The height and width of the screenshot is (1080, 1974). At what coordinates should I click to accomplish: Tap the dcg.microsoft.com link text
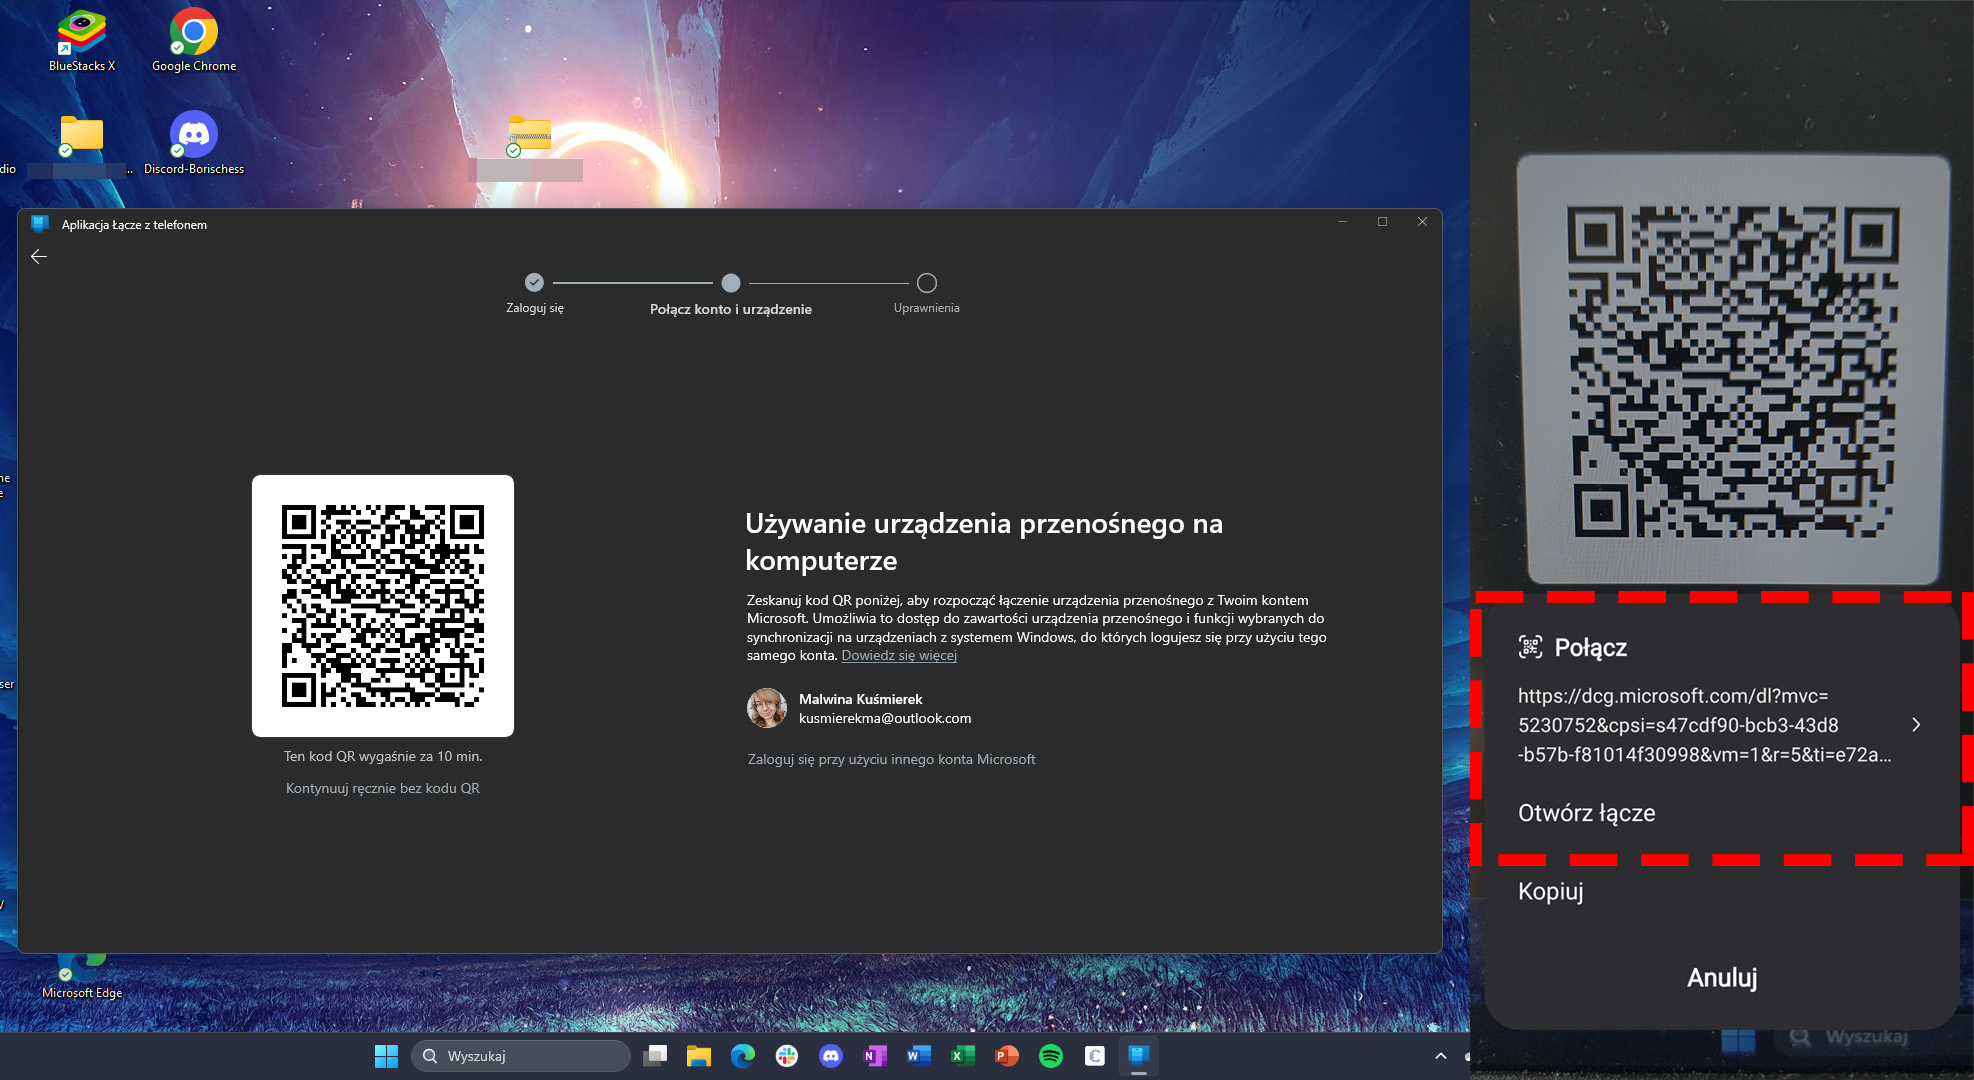[x=1704, y=725]
